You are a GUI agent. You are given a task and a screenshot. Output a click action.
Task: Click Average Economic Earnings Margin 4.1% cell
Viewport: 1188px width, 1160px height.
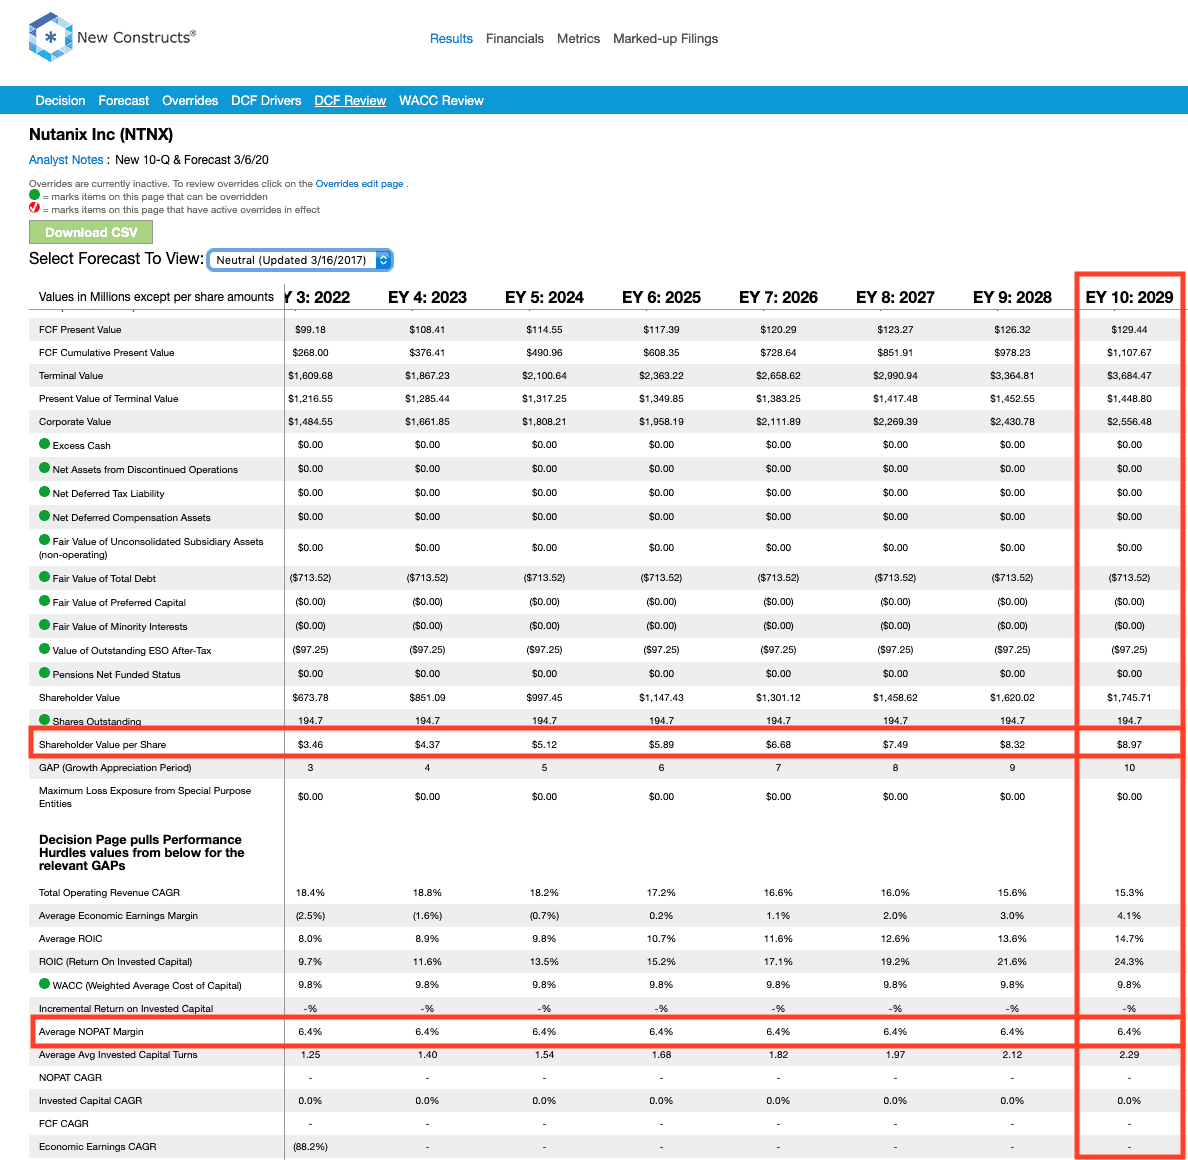point(1129,916)
